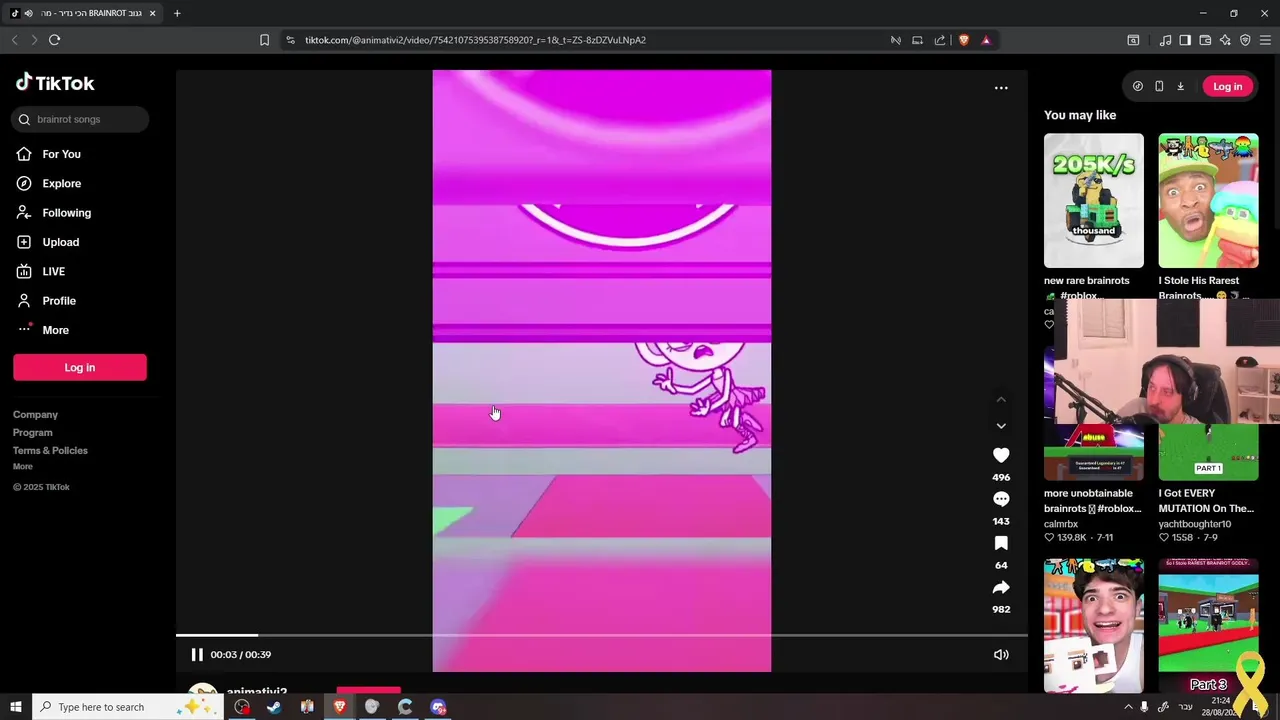The image size is (1280, 720).
Task: Go to next video with down chevron
Action: 1001,426
